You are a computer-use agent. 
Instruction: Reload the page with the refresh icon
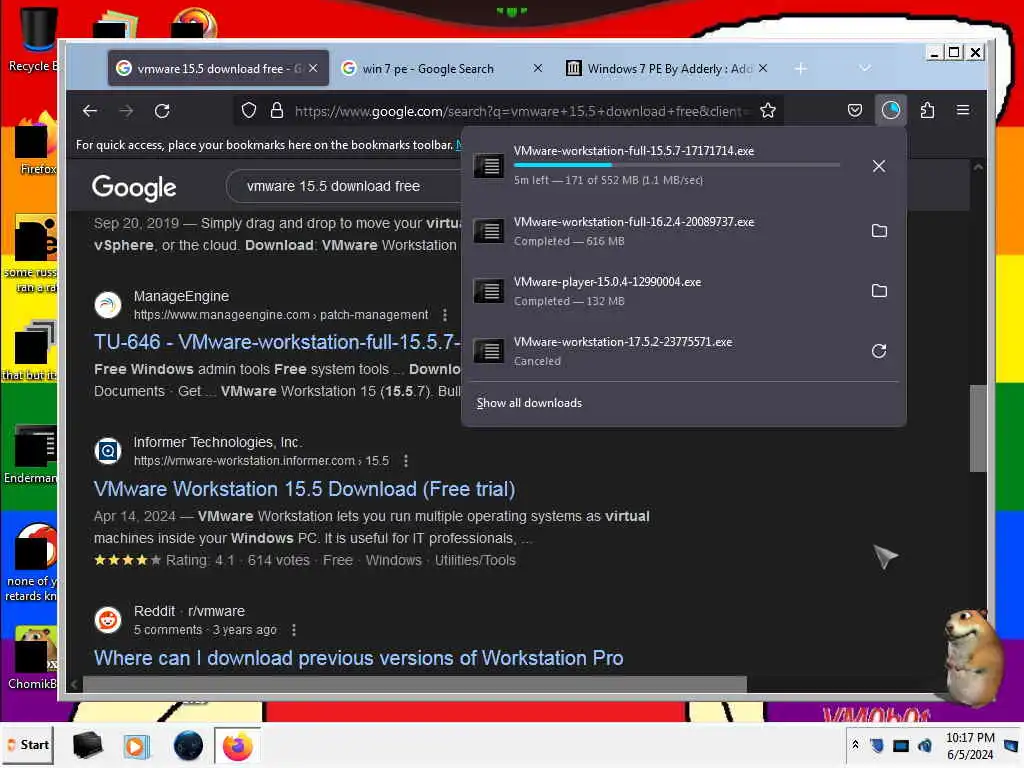pos(162,111)
